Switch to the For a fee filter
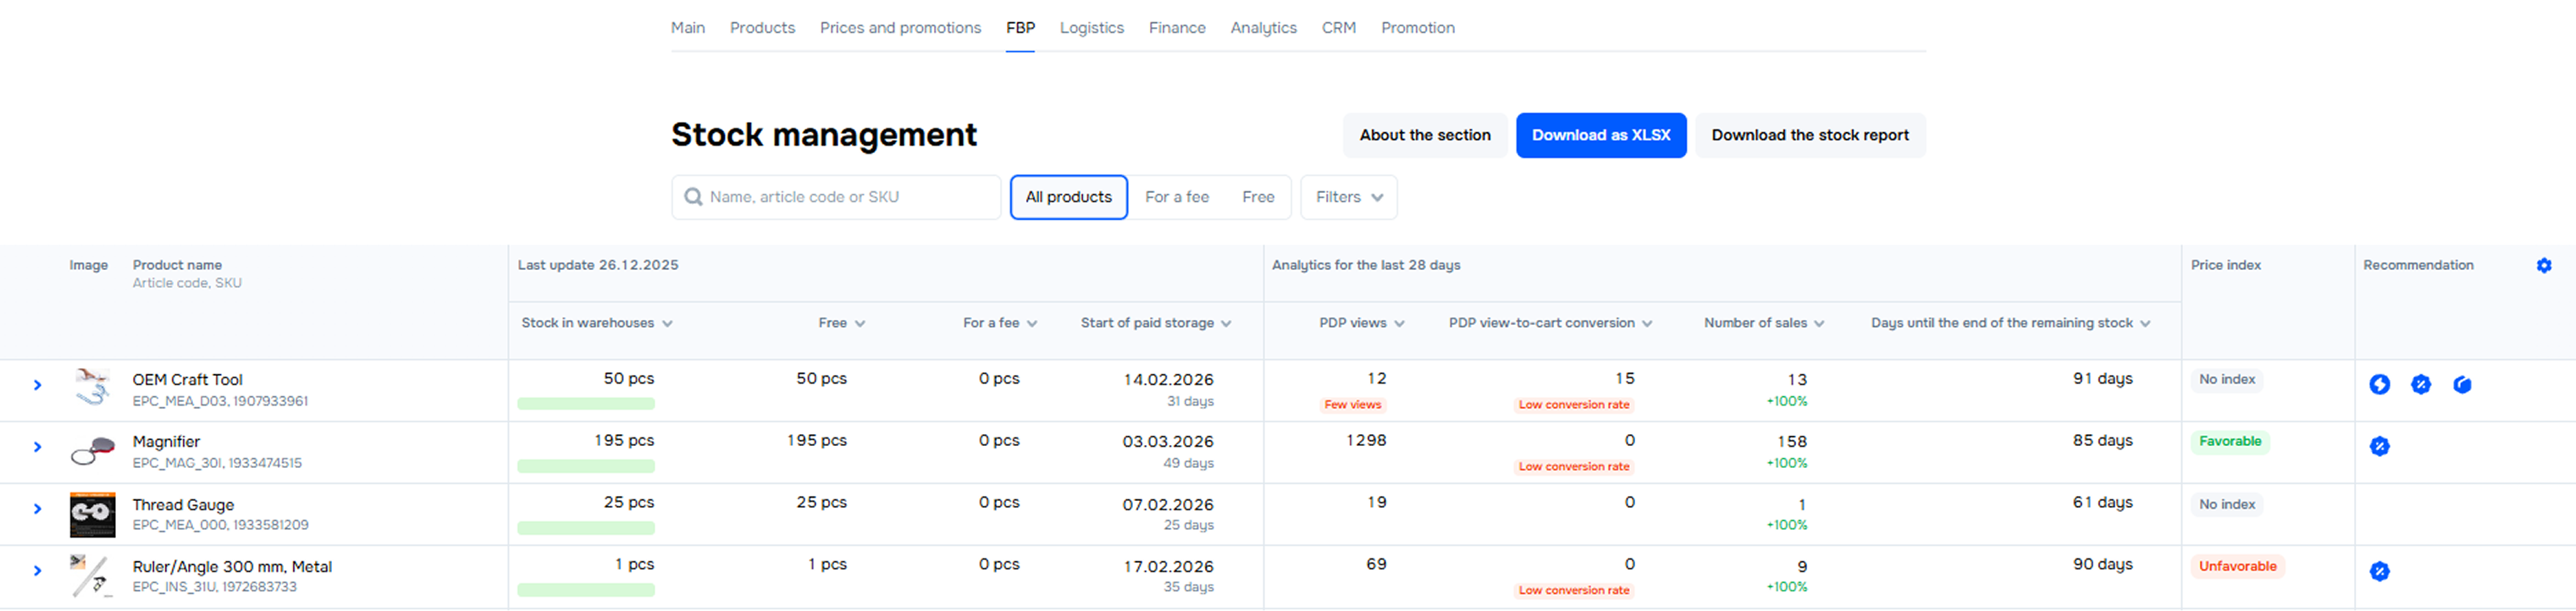The height and width of the screenshot is (611, 2576). tap(1176, 197)
